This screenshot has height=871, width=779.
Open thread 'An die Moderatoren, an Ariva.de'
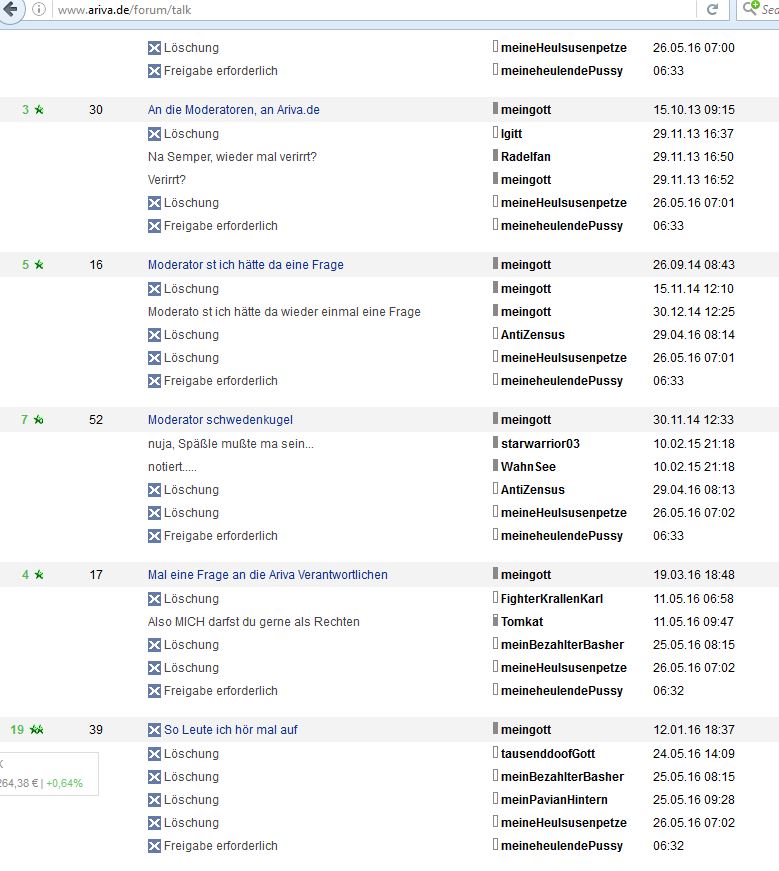(233, 110)
